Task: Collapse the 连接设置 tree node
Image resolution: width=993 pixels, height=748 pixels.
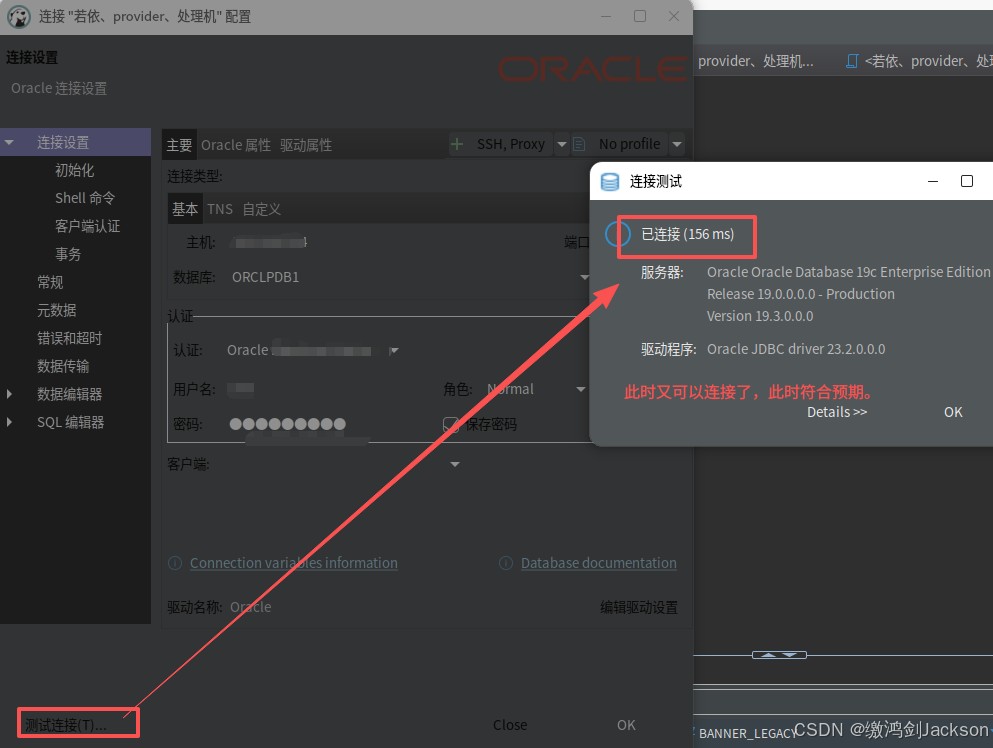Action: [9, 143]
